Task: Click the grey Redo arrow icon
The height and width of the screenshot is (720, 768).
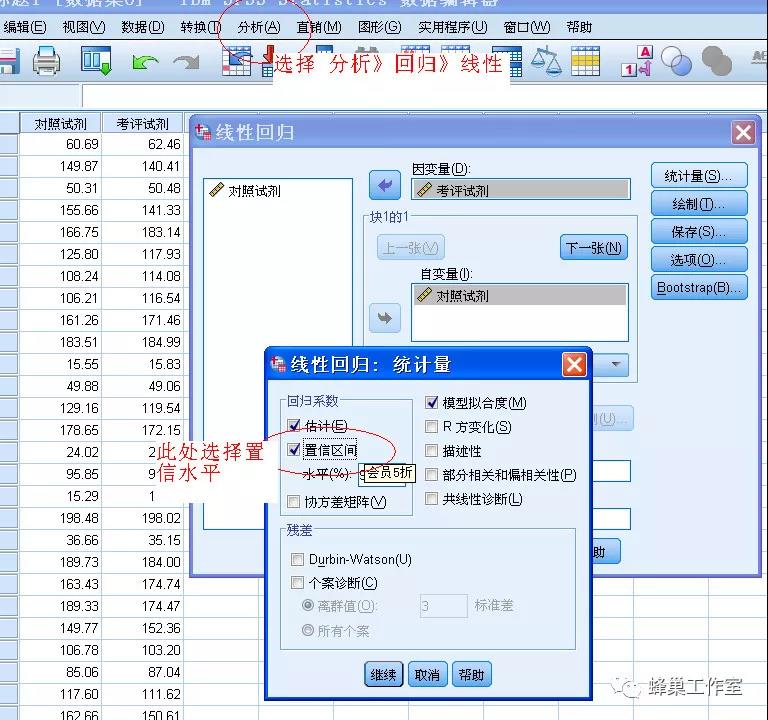Action: pos(186,63)
